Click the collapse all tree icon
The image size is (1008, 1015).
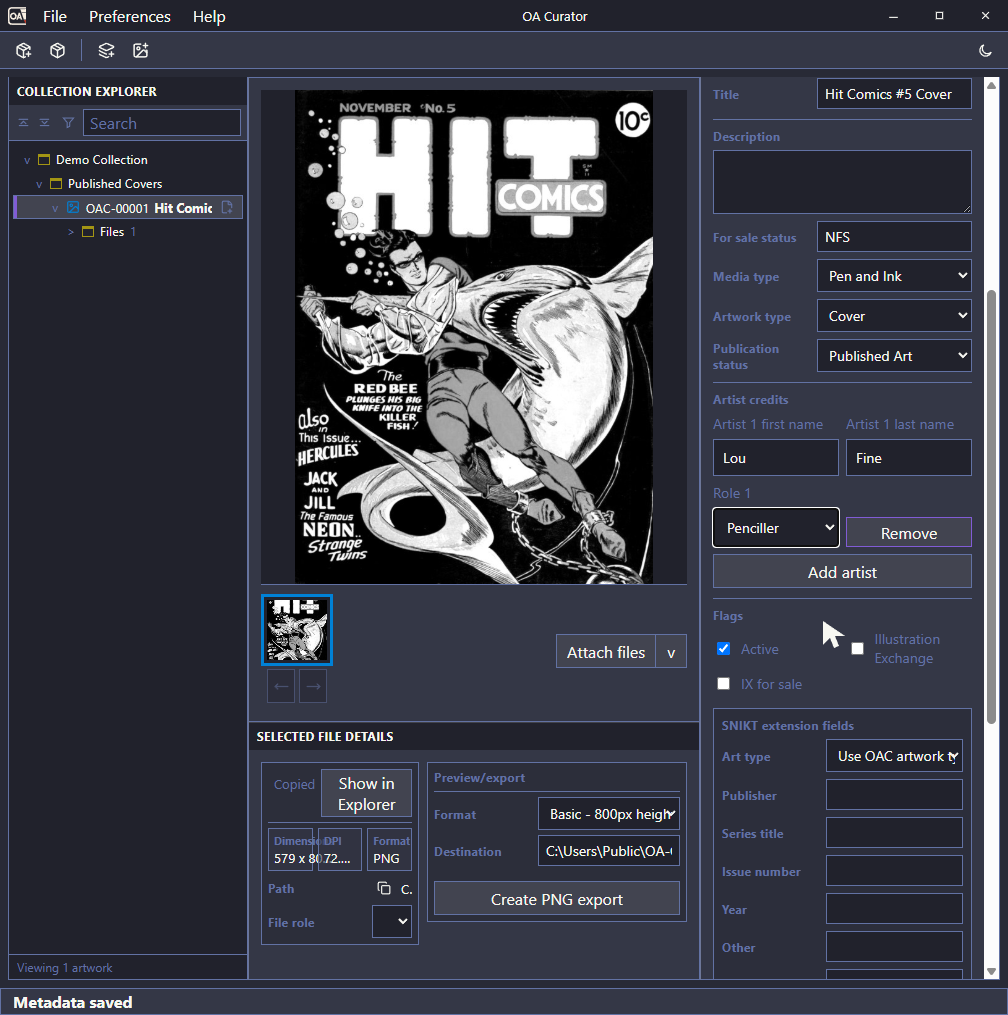[23, 123]
